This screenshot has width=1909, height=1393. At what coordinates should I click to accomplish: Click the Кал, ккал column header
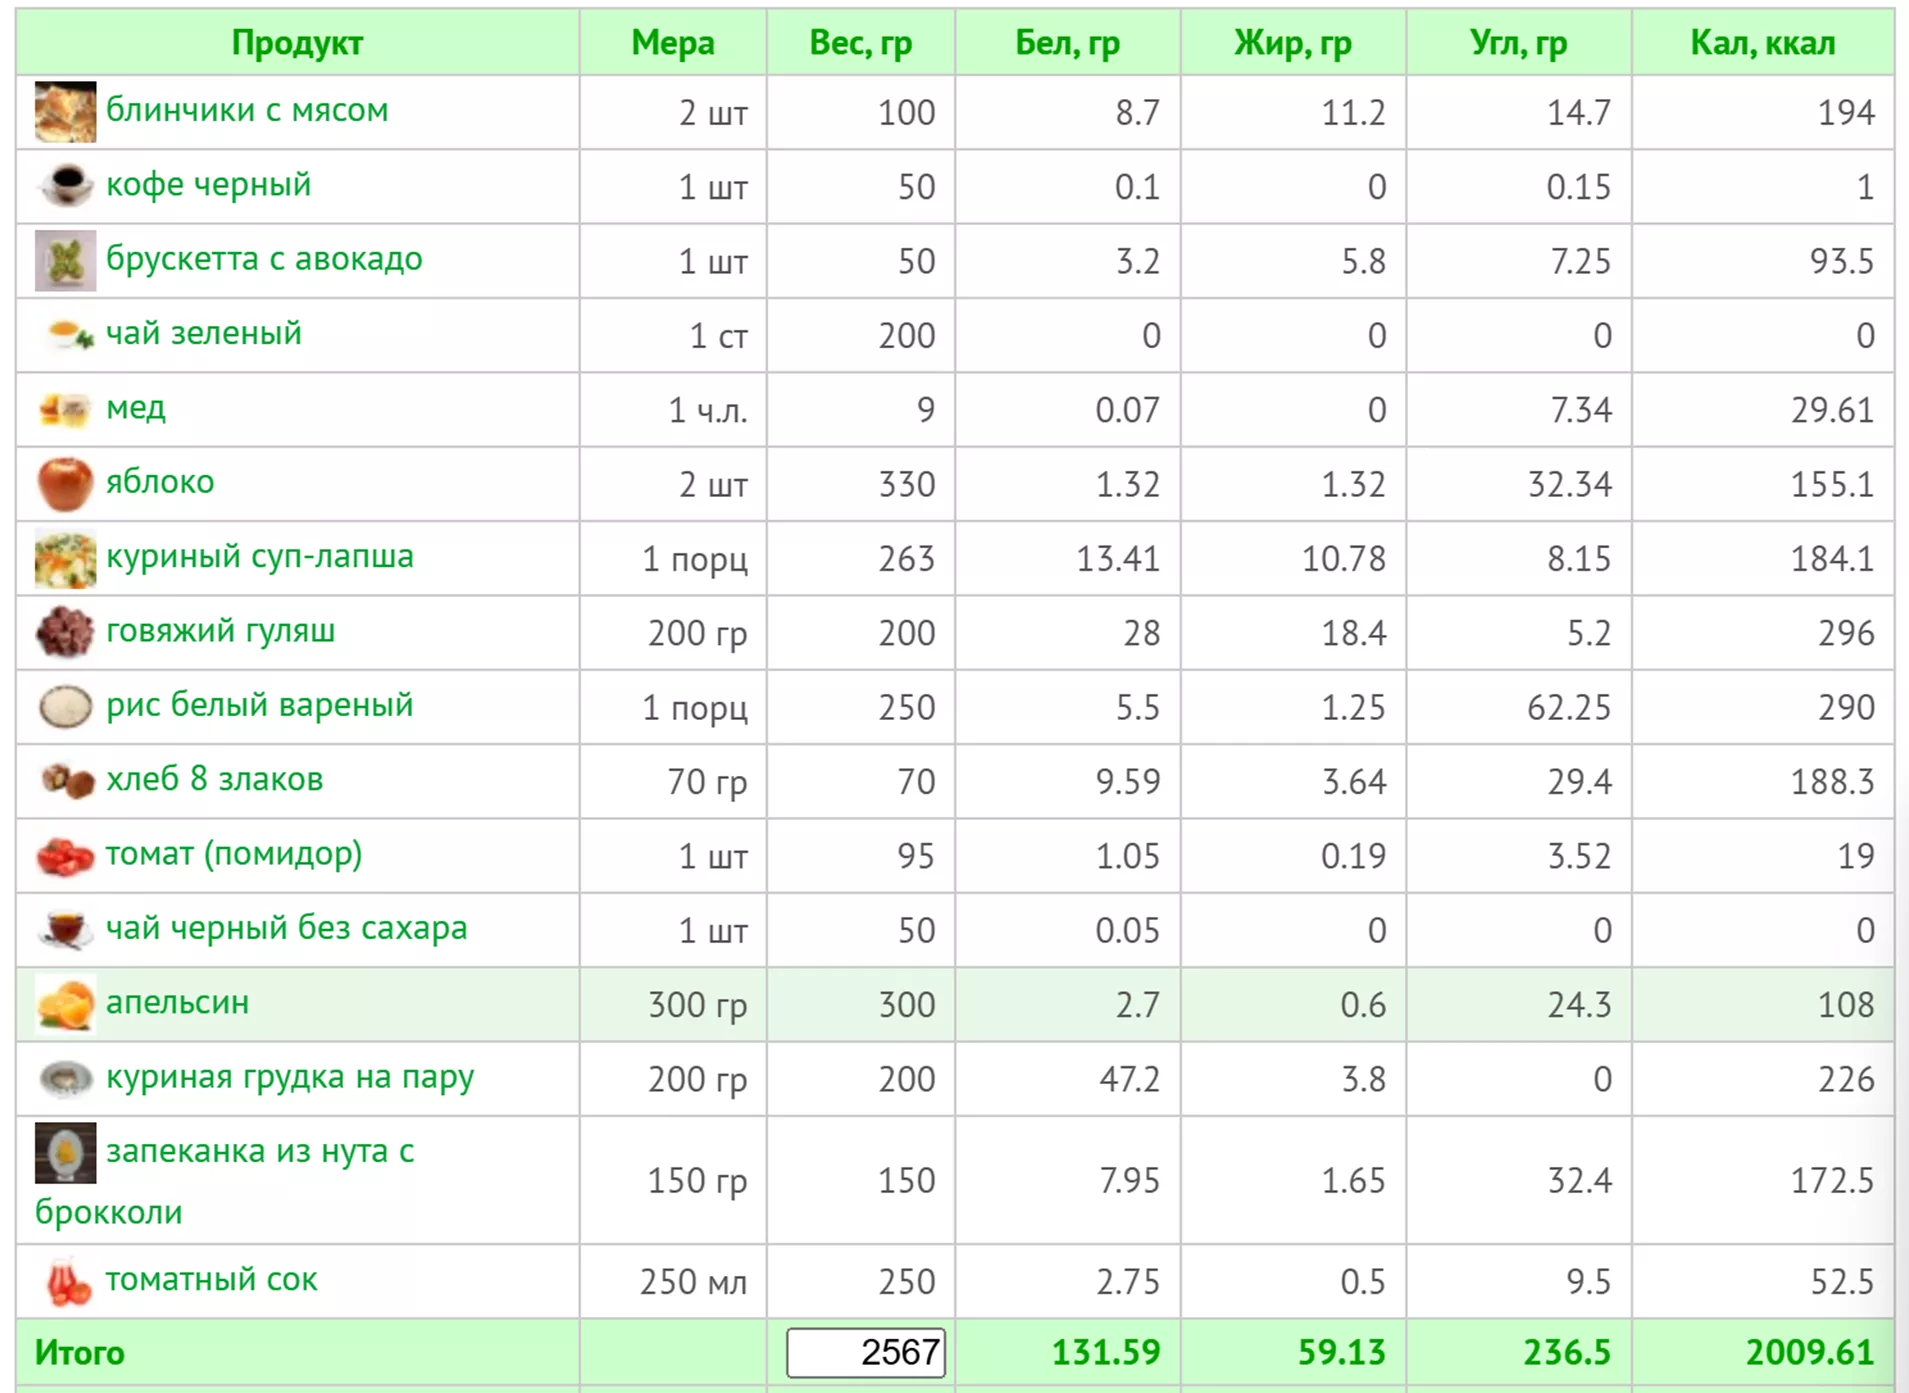[x=1762, y=43]
